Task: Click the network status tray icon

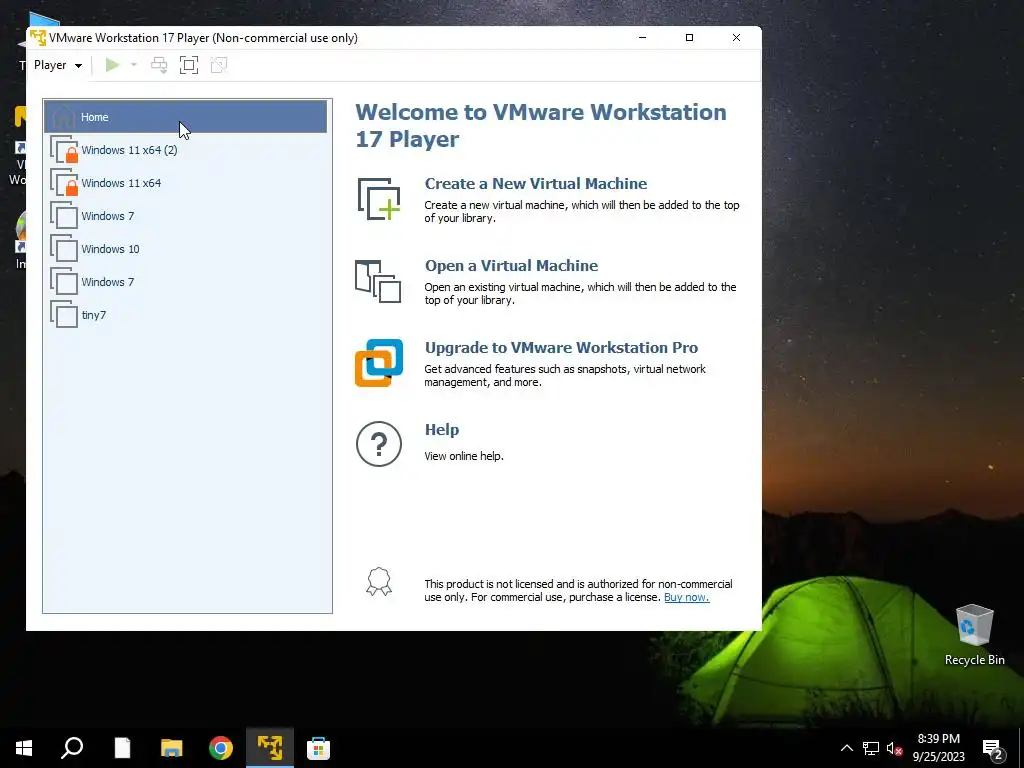Action: tap(871, 748)
